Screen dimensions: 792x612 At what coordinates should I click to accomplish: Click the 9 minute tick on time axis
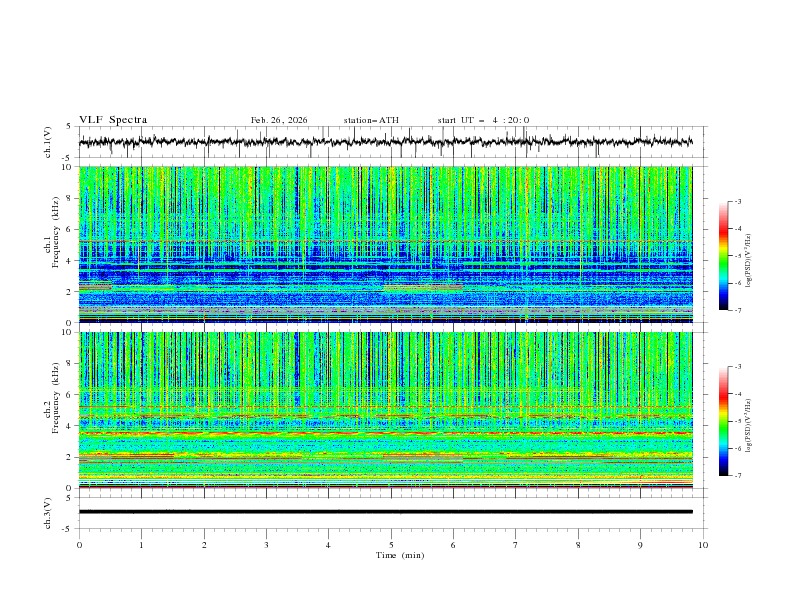(641, 545)
